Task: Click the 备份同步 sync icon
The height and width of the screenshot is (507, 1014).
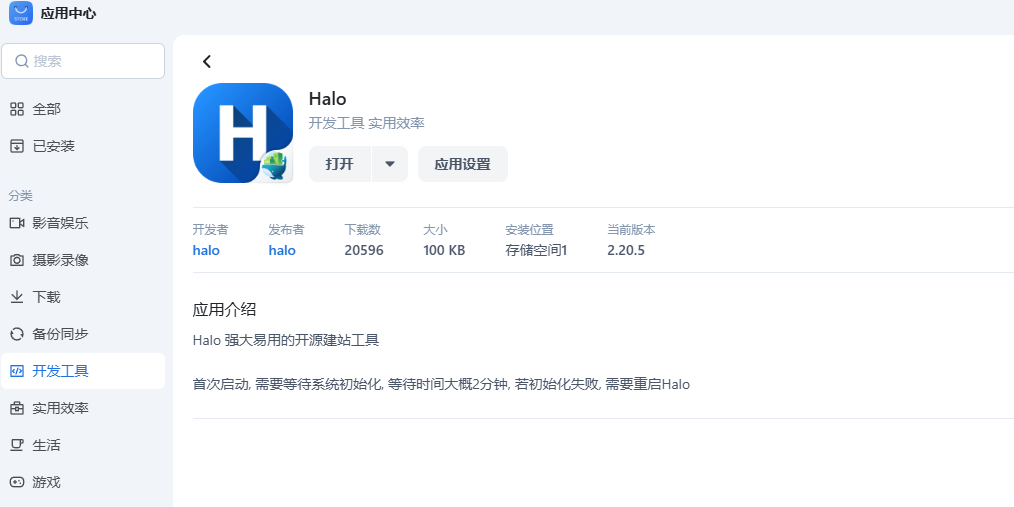Action: point(17,334)
